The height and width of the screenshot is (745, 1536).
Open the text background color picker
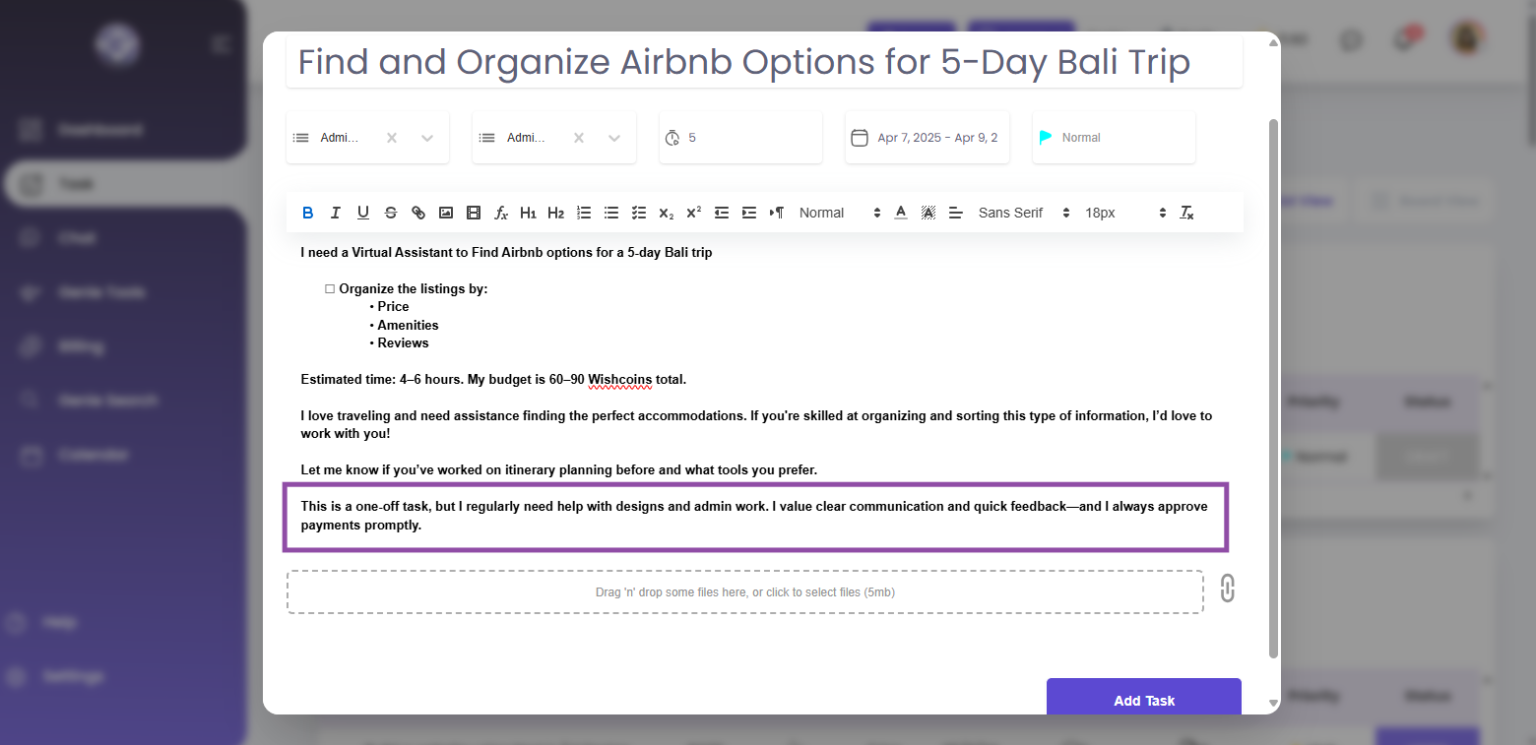click(928, 213)
